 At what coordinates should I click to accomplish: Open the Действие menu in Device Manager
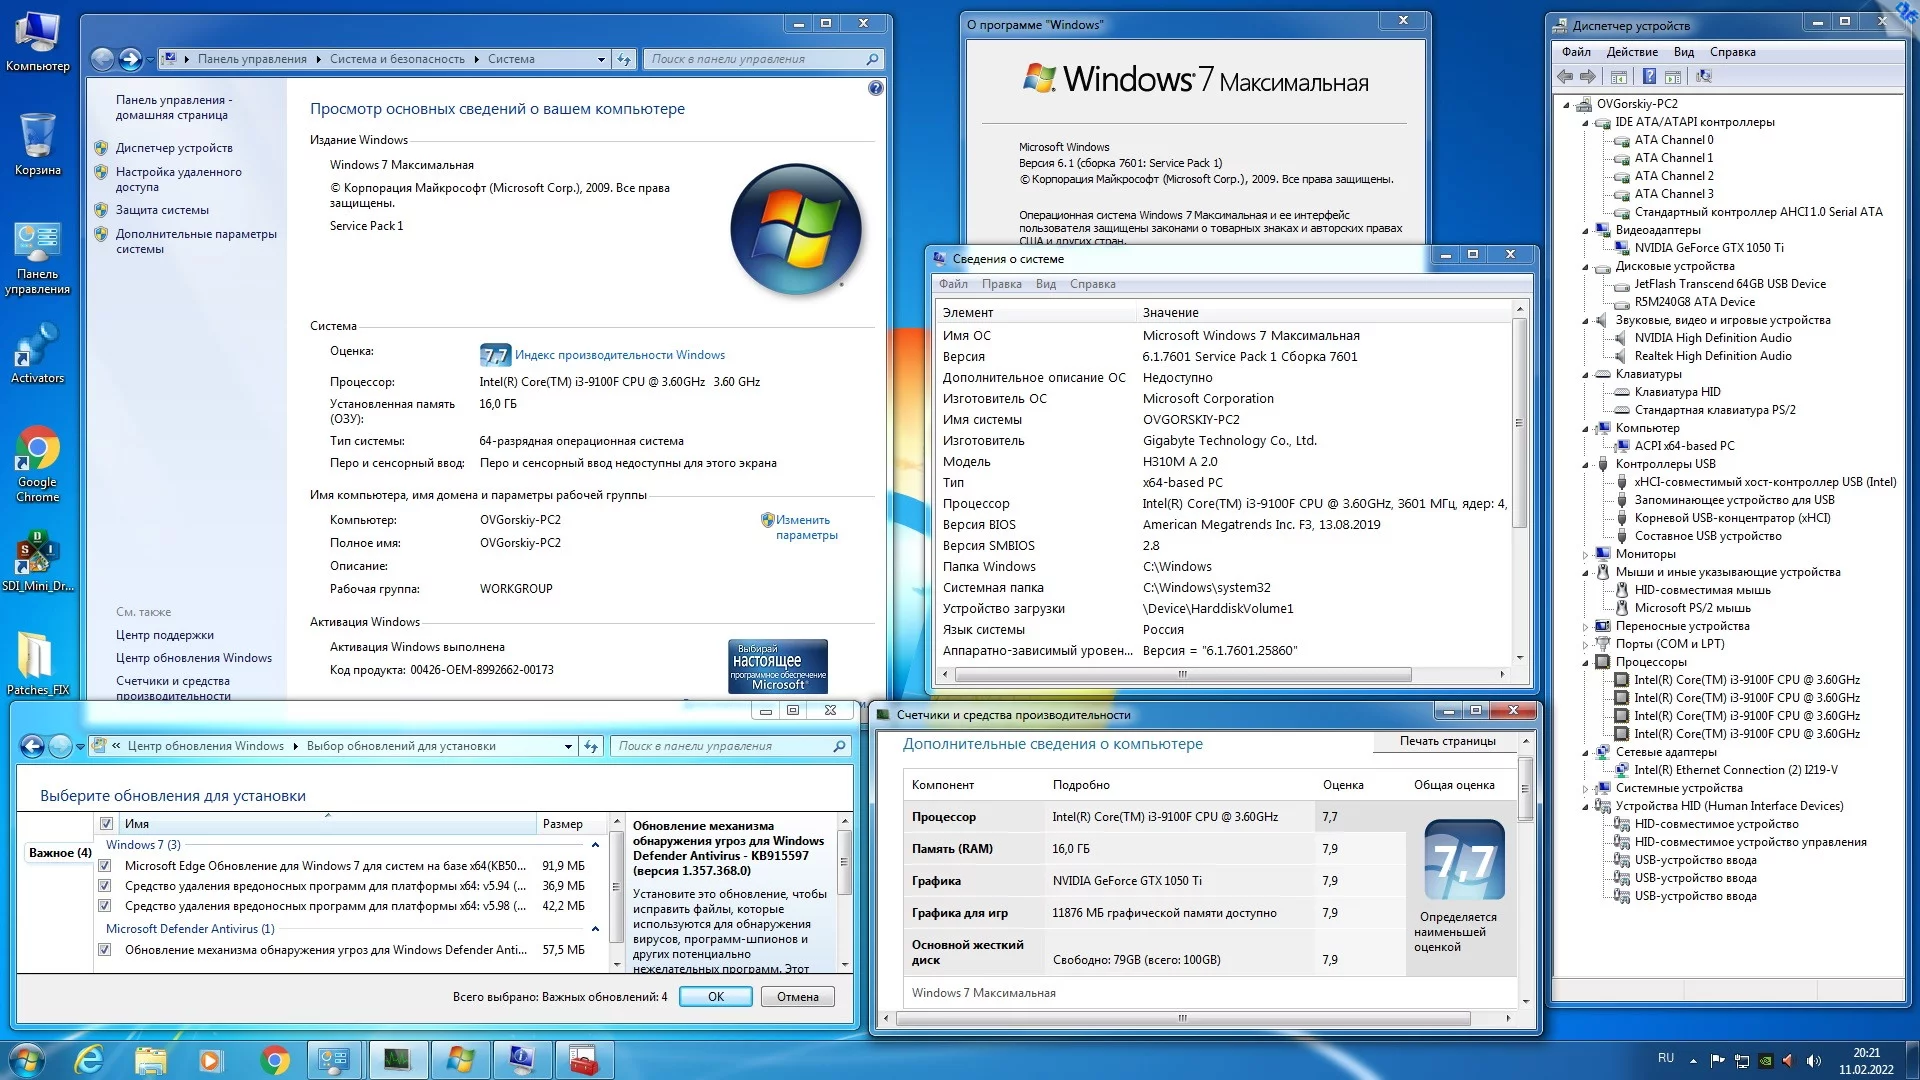(x=1631, y=52)
